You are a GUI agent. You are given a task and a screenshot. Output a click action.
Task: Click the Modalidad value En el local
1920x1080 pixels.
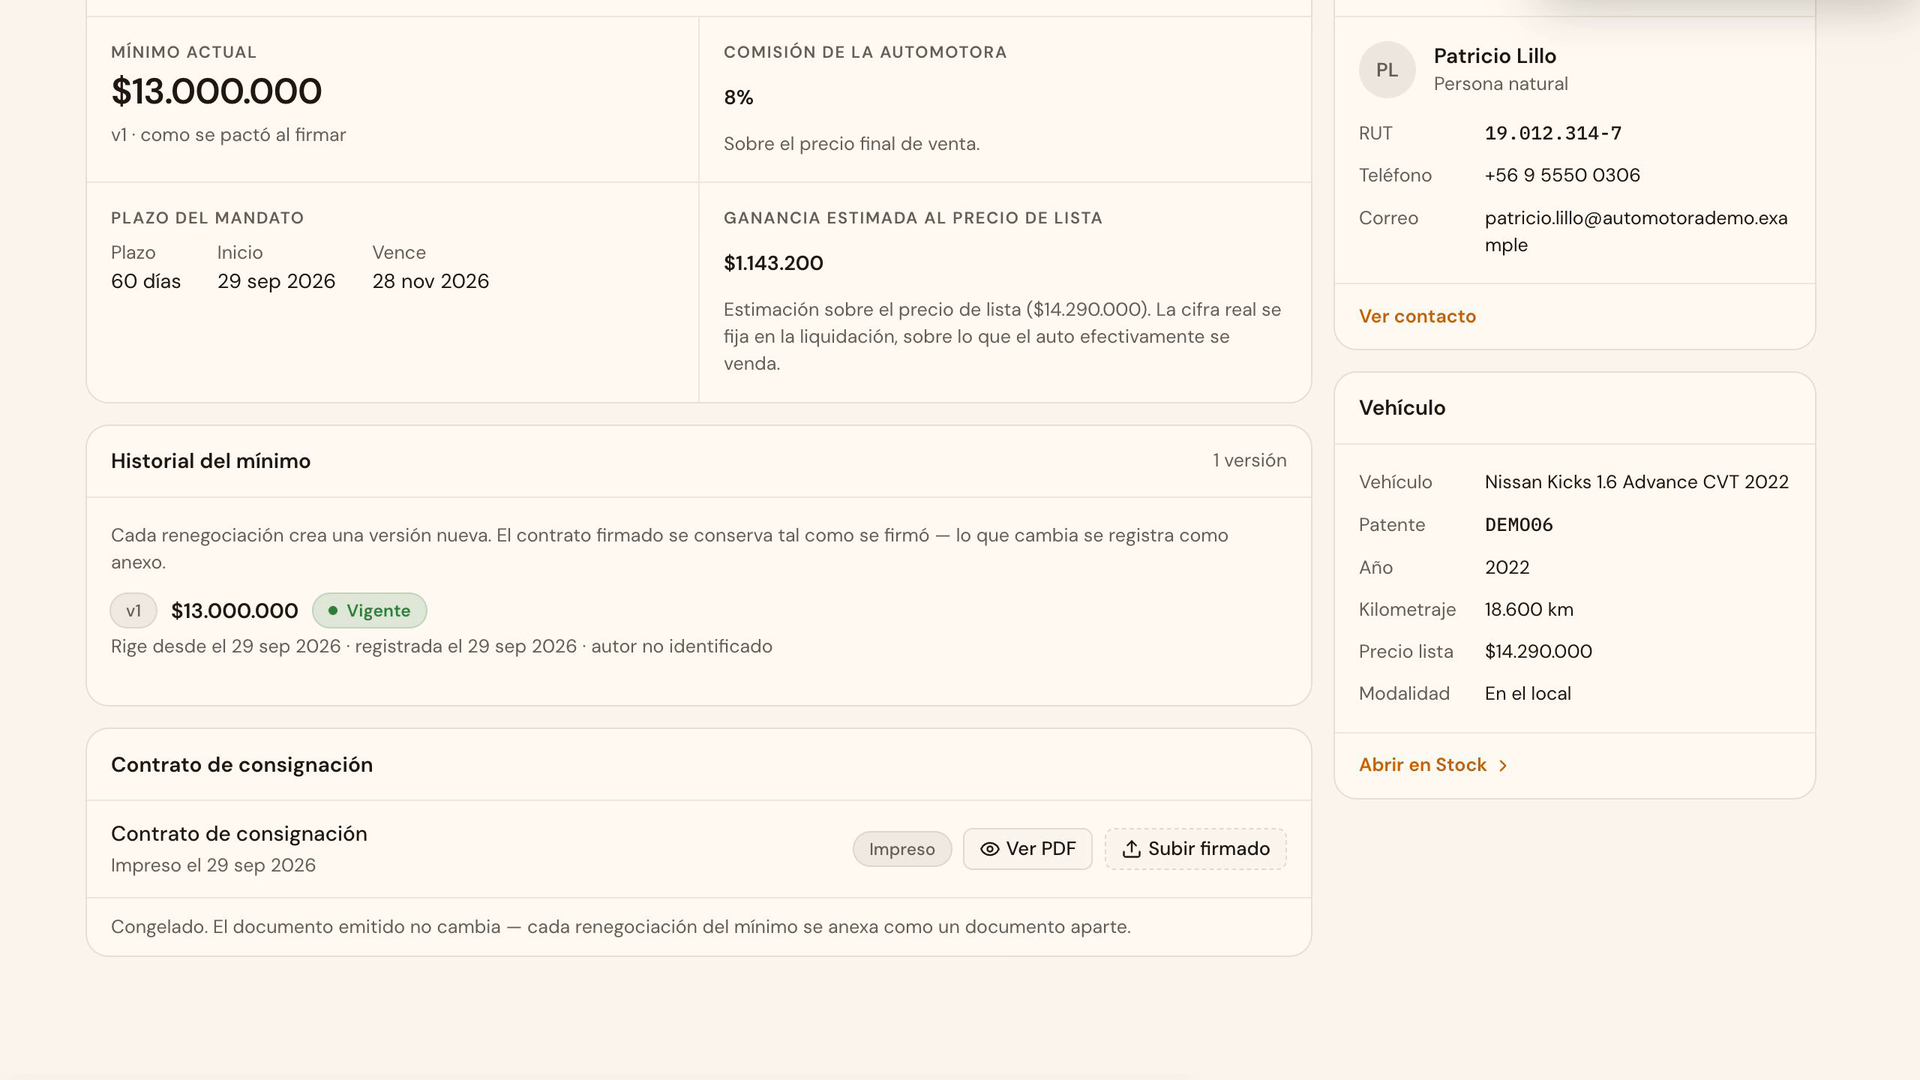pyautogui.click(x=1527, y=694)
